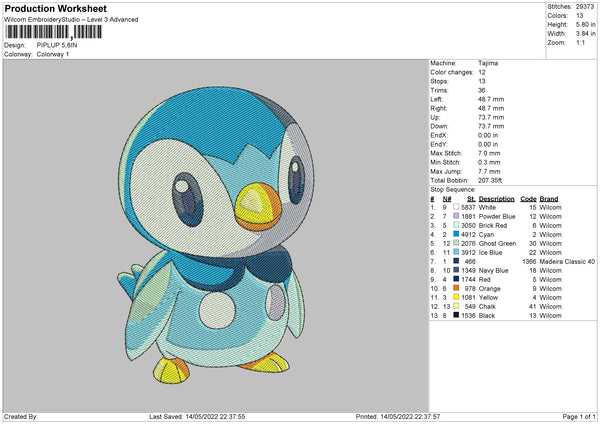Click the Height value '5.80 in'
This screenshot has height=424, width=600.
(x=585, y=24)
